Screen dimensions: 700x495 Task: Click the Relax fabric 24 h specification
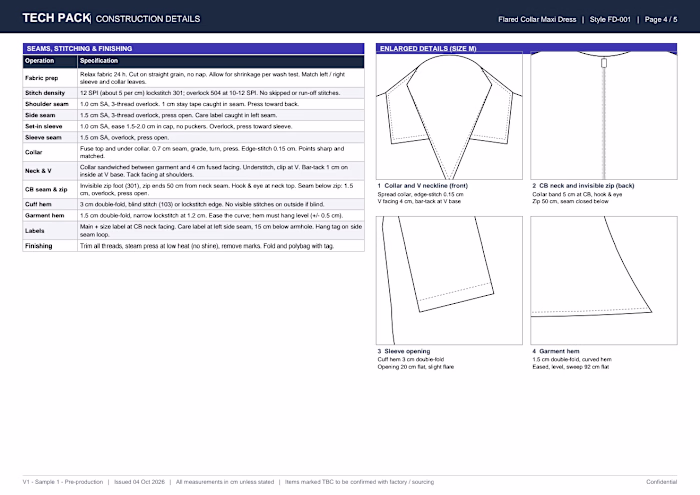pyautogui.click(x=212, y=78)
